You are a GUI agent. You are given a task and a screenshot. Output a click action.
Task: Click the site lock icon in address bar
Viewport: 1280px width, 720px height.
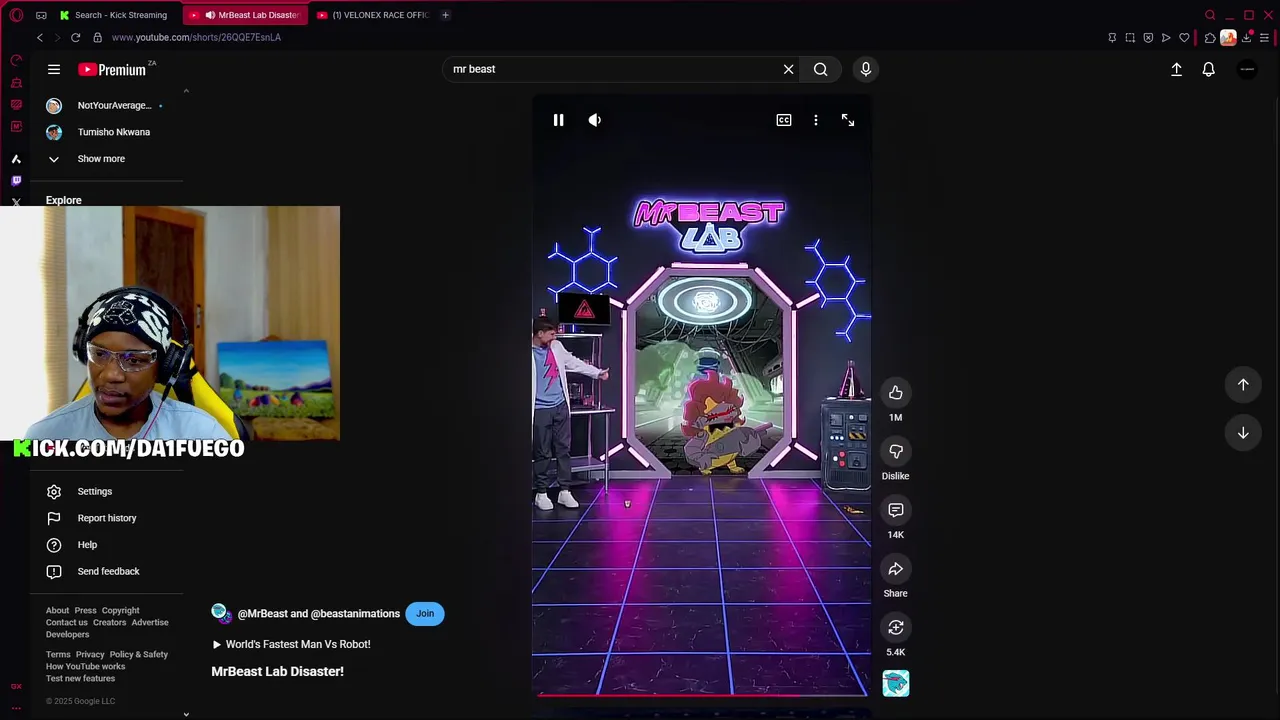(97, 38)
